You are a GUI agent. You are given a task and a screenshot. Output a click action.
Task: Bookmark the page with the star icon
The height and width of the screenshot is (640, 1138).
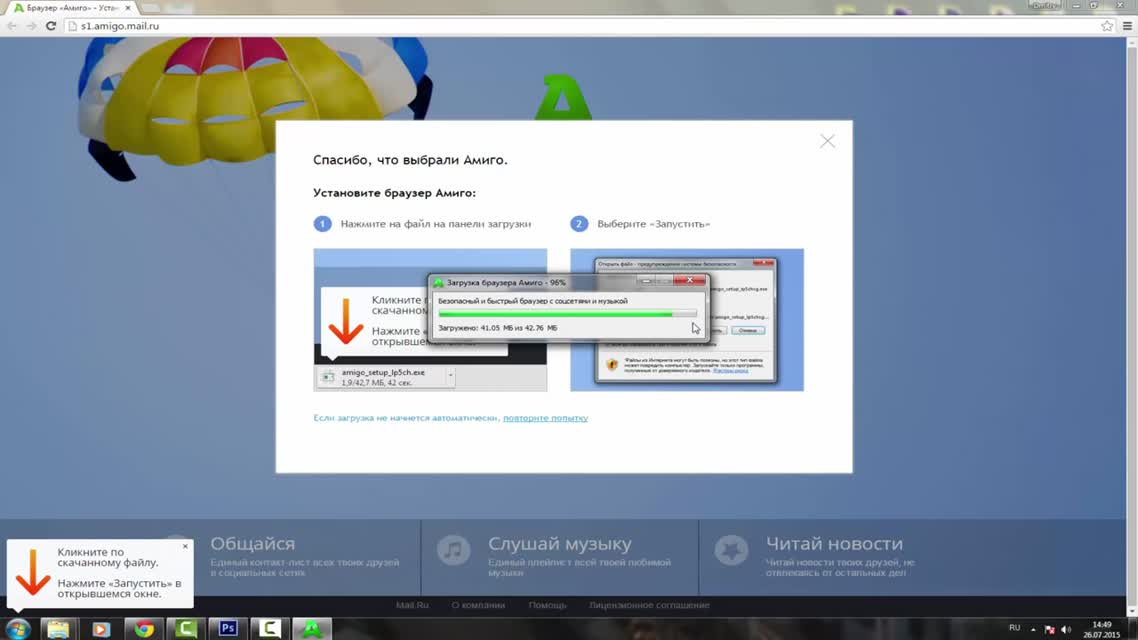(1107, 26)
